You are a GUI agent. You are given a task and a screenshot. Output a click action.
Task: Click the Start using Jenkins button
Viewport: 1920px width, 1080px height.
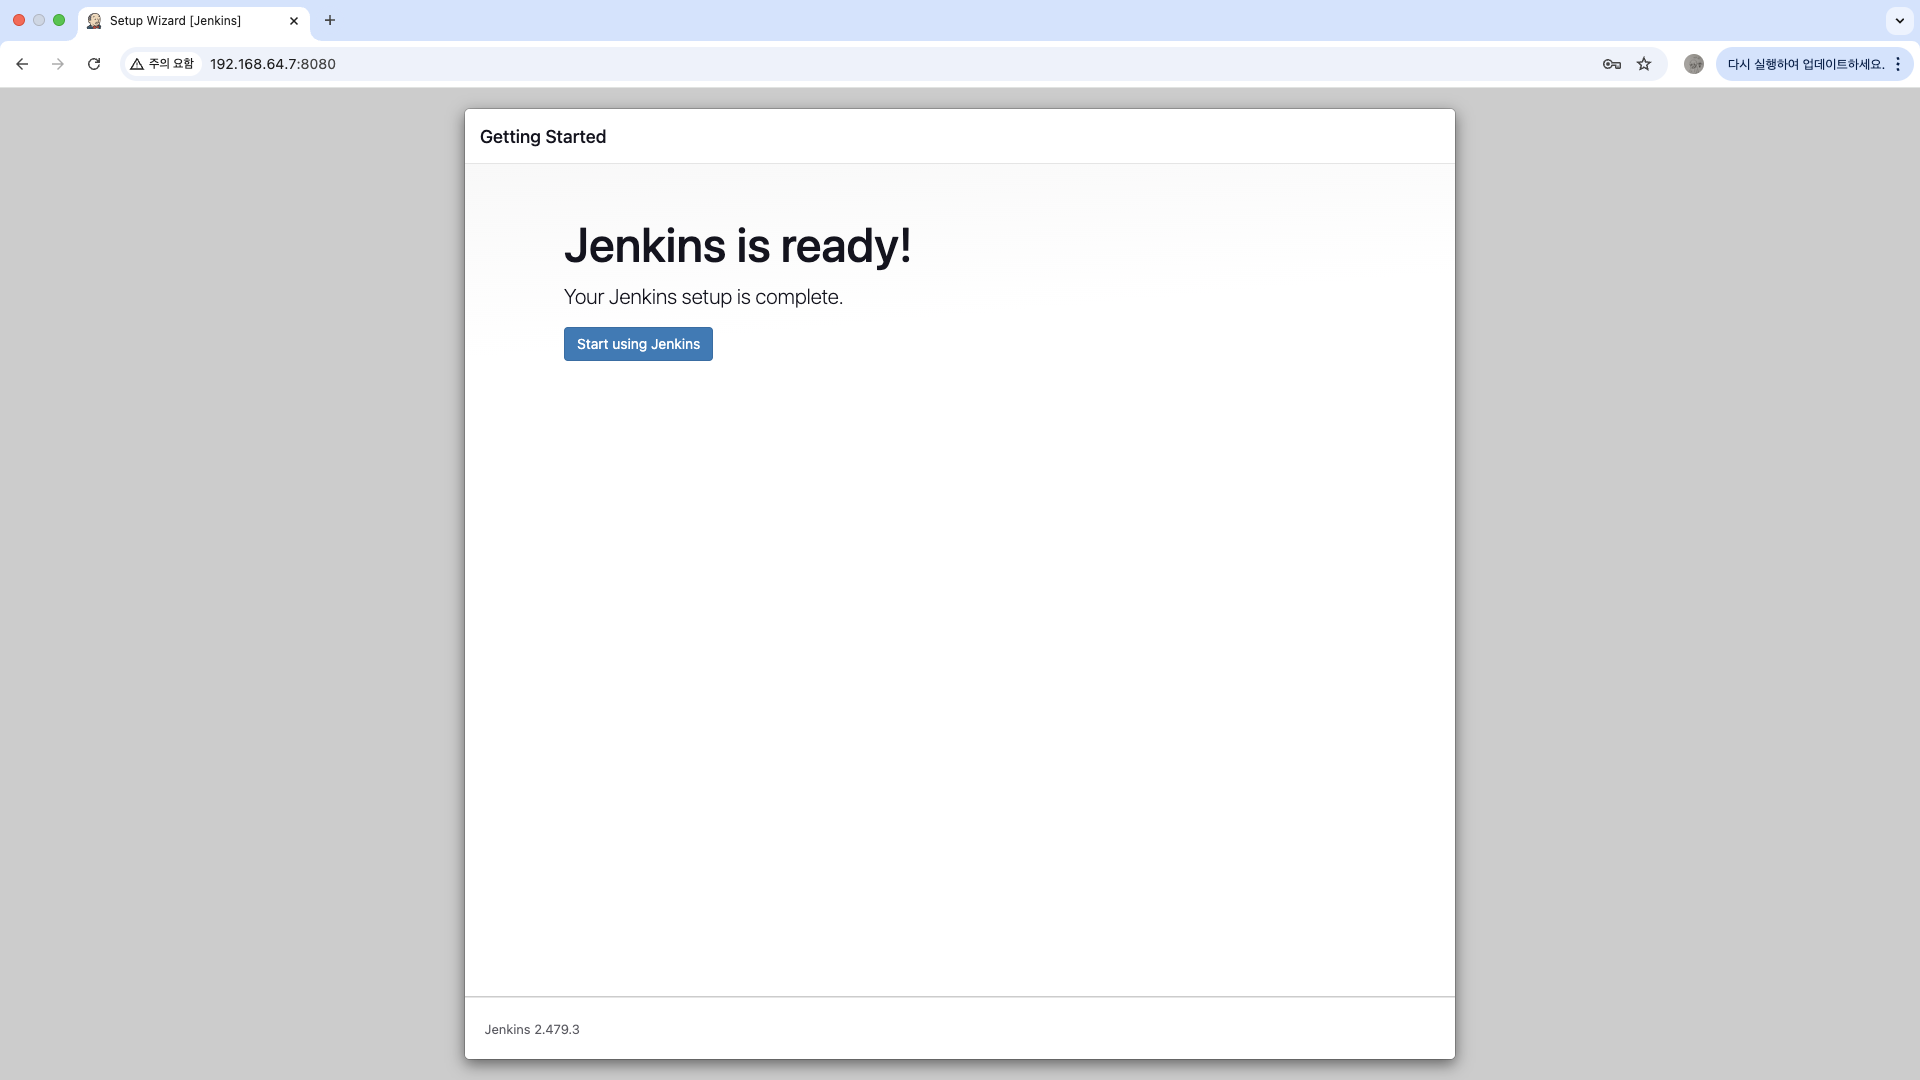coord(638,344)
